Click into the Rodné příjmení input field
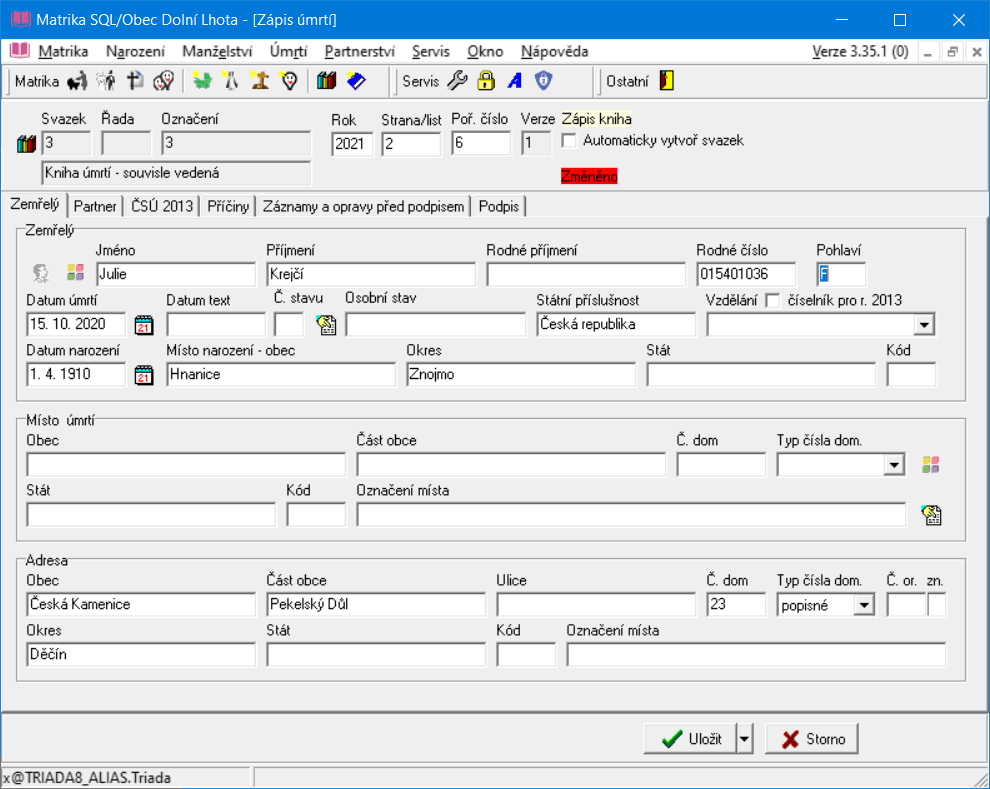The image size is (990, 789). click(586, 274)
